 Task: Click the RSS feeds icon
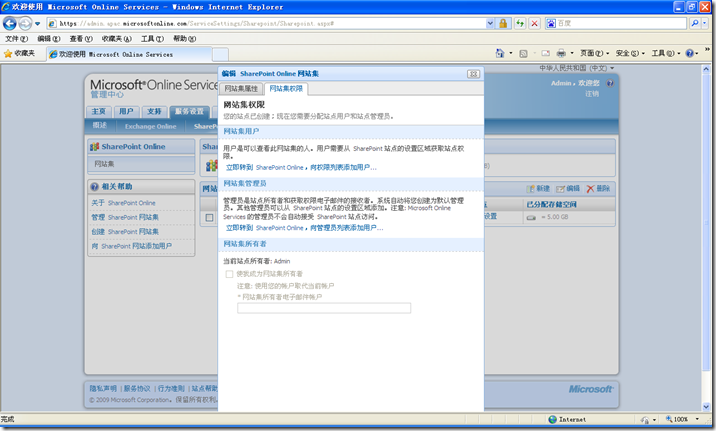coord(523,53)
